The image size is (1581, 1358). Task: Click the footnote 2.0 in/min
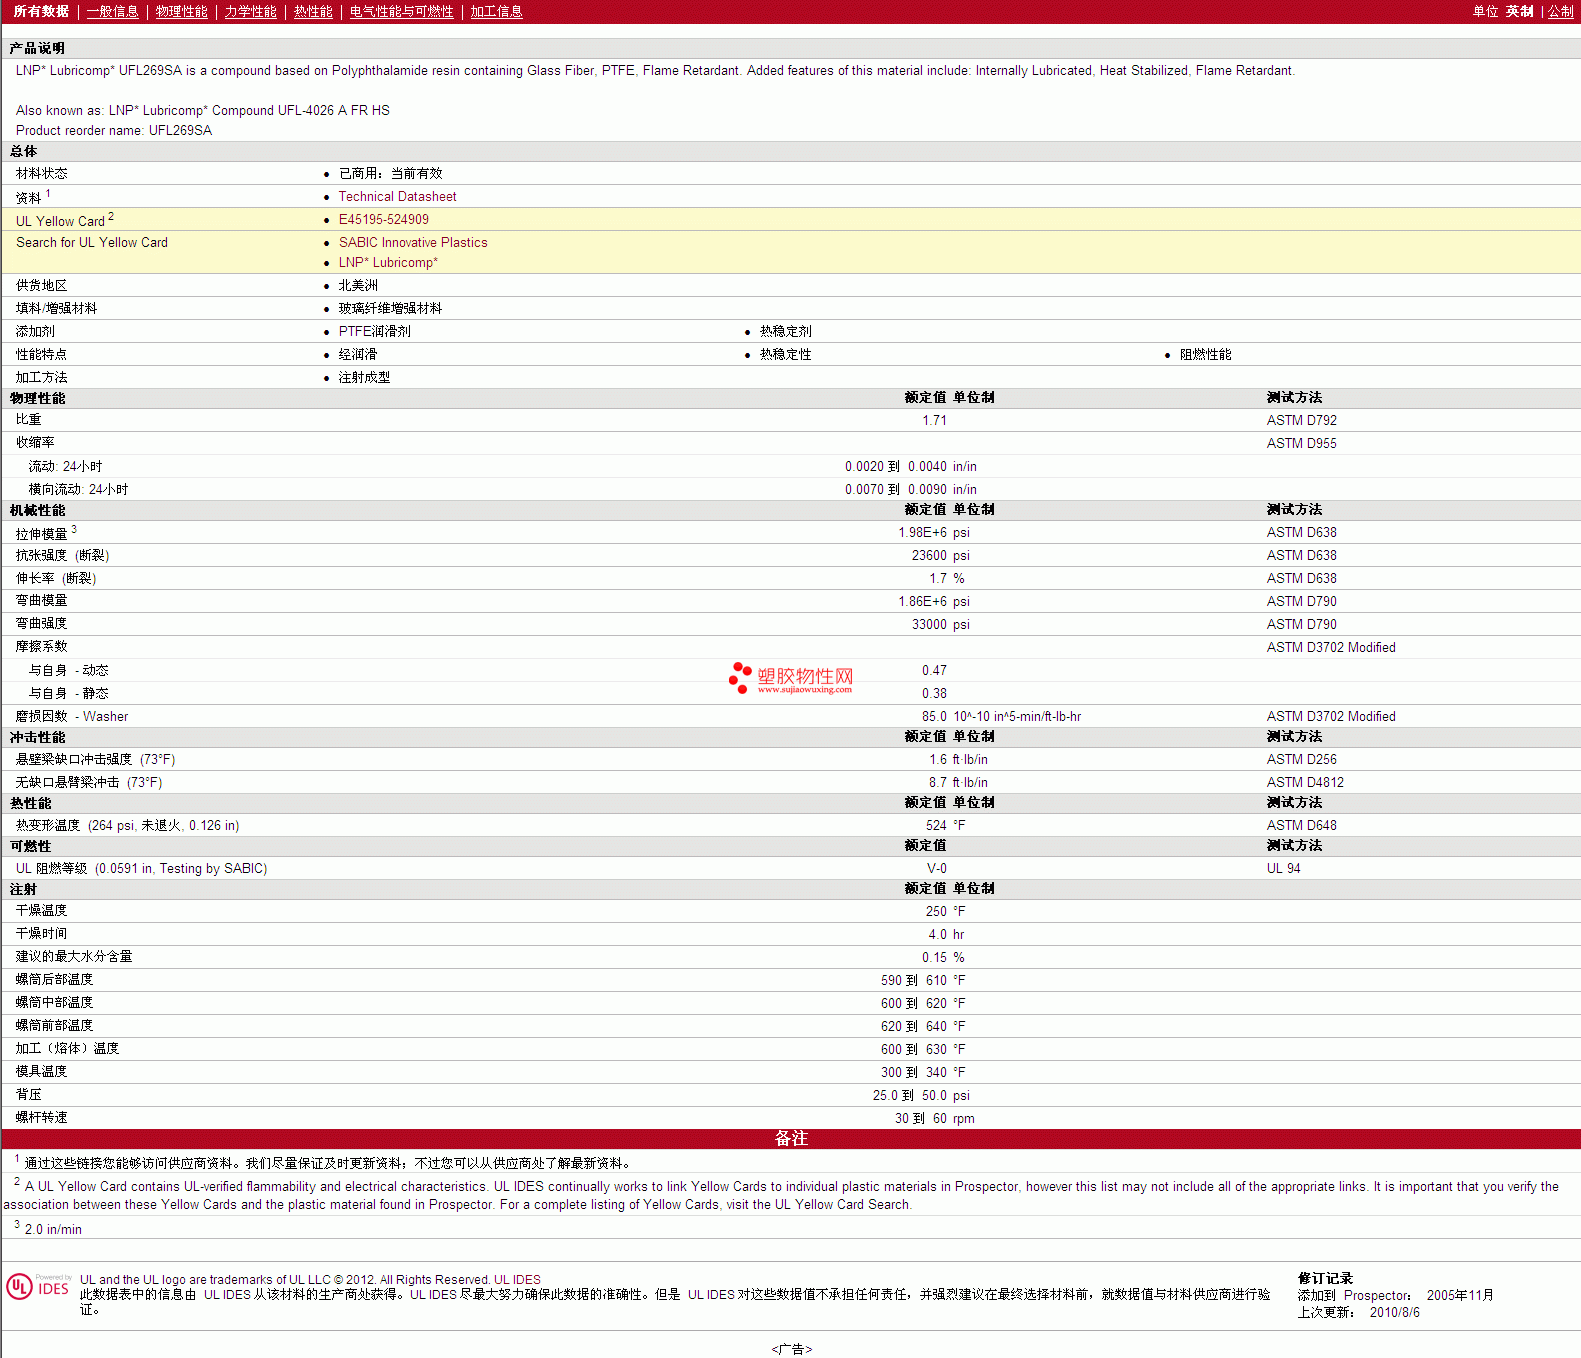[x=53, y=1230]
